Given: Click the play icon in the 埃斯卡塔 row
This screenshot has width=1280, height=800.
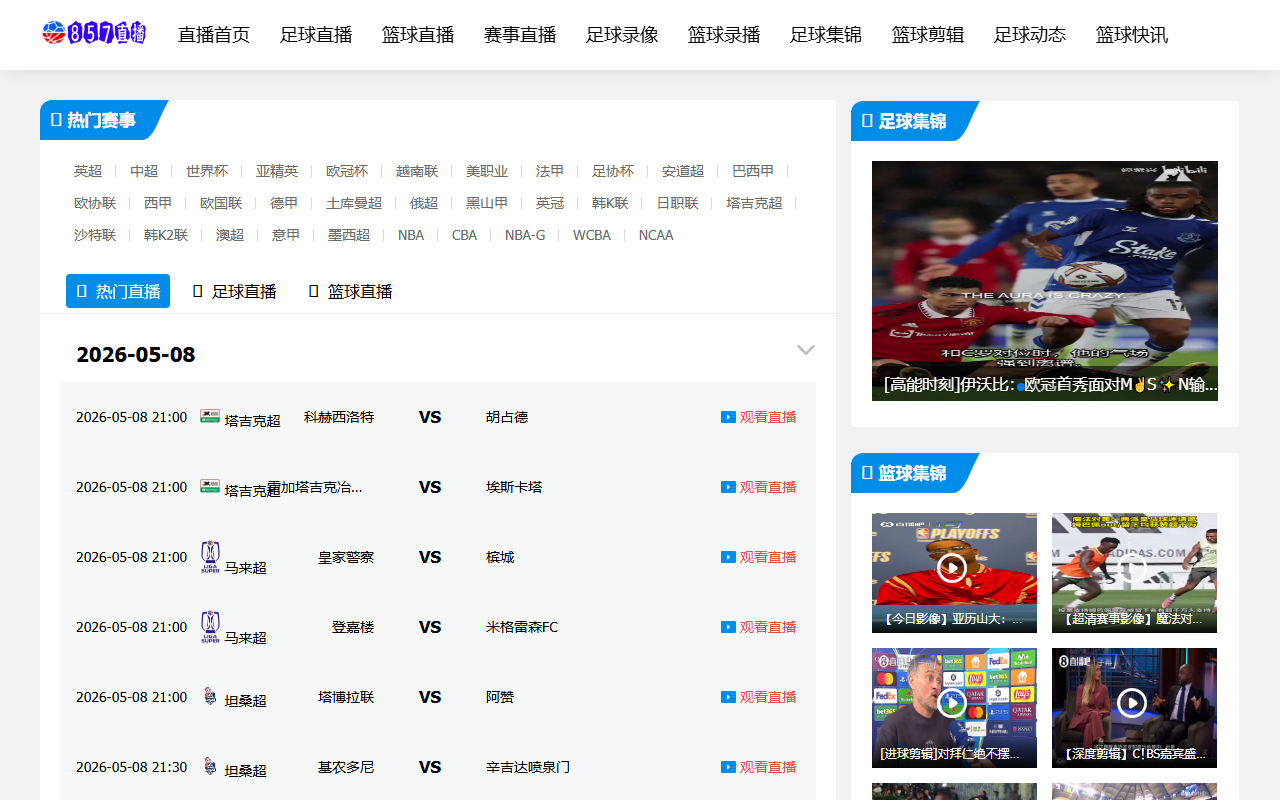Looking at the screenshot, I should click(x=728, y=487).
